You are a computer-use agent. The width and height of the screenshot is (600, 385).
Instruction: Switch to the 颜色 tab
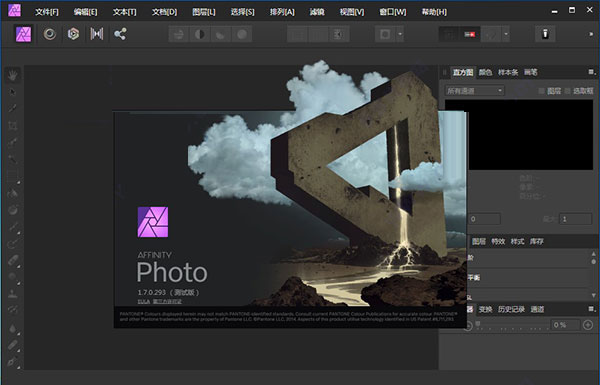pos(485,72)
